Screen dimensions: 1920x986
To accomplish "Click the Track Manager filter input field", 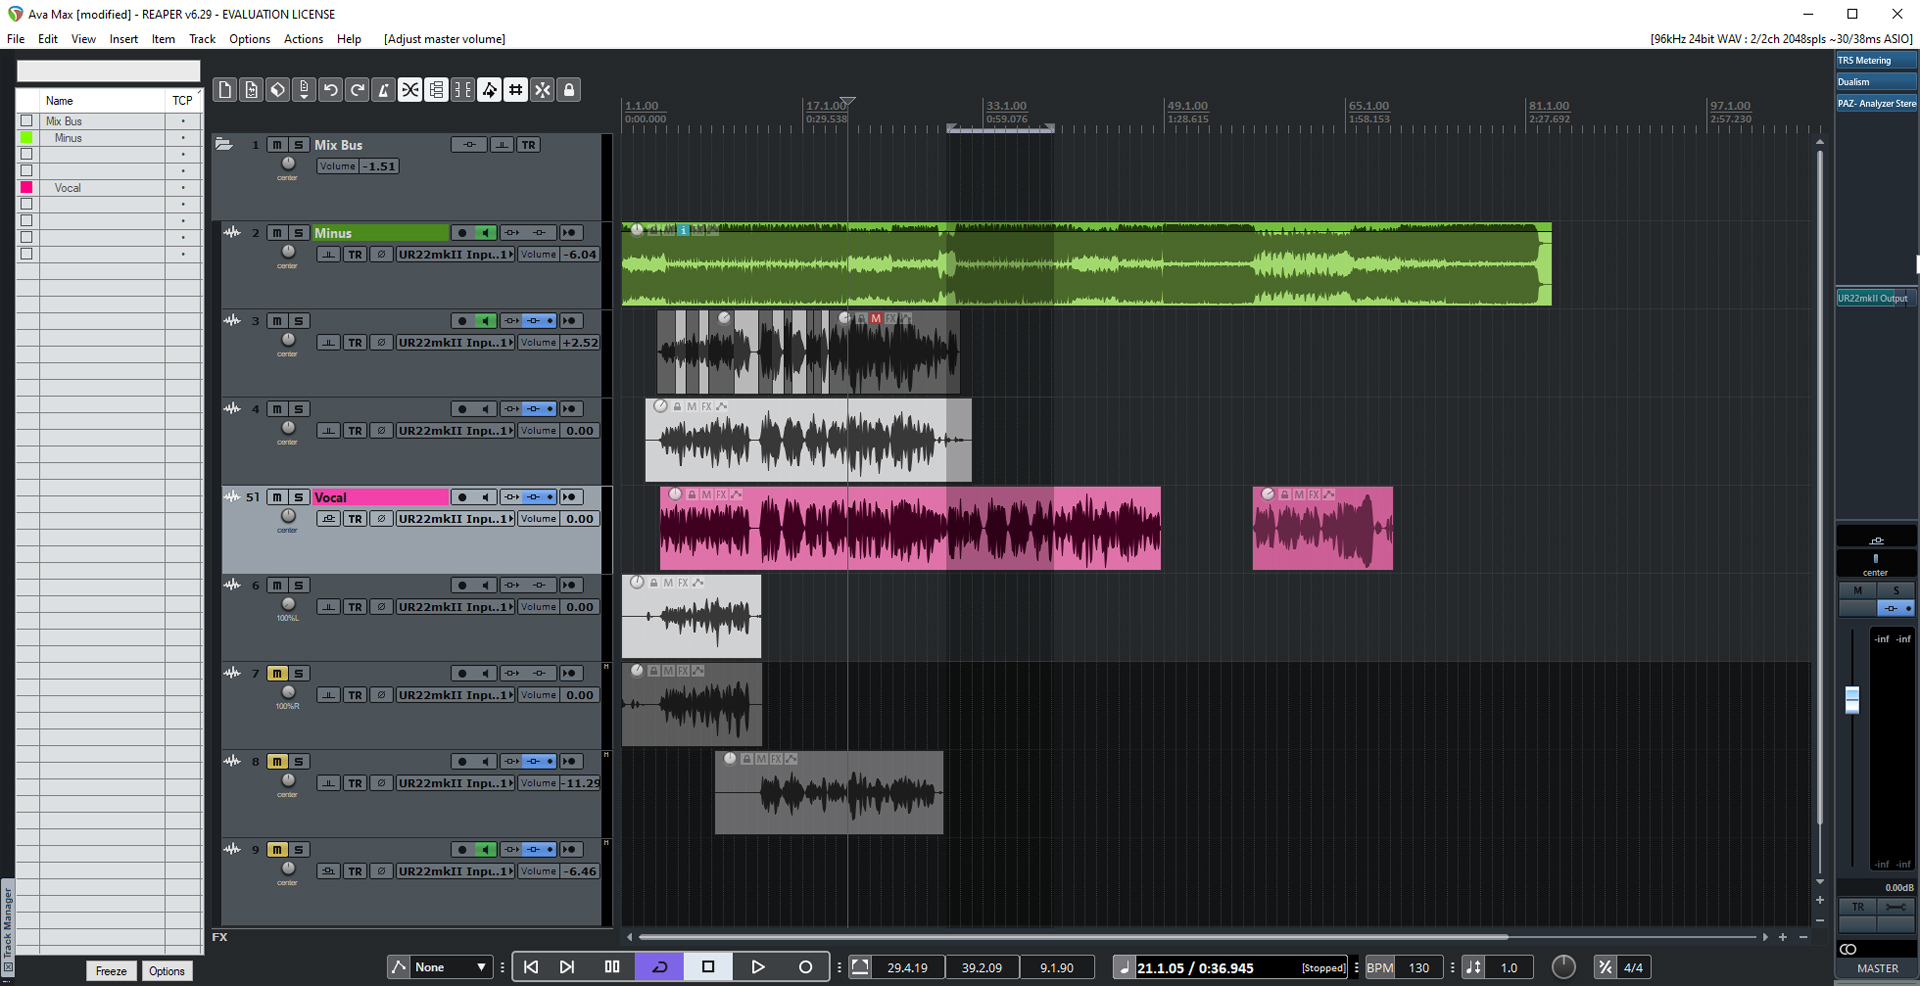I will coord(108,71).
